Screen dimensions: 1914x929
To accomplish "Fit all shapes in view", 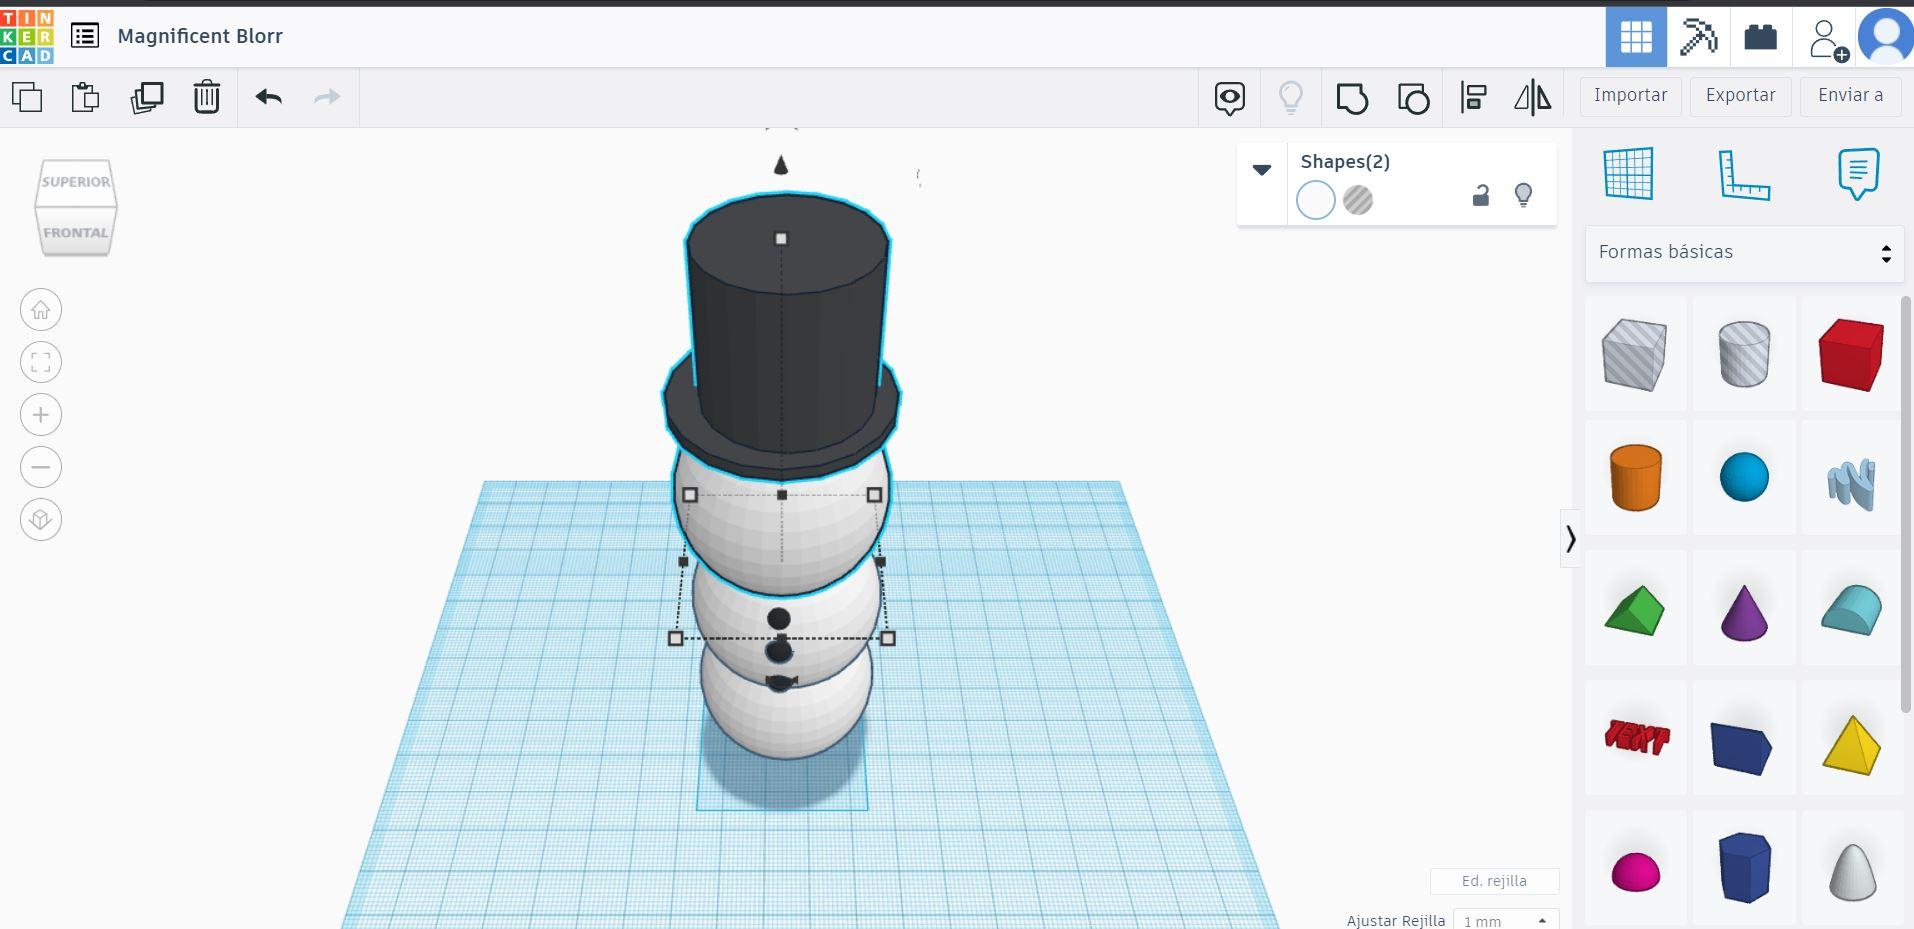I will (41, 362).
